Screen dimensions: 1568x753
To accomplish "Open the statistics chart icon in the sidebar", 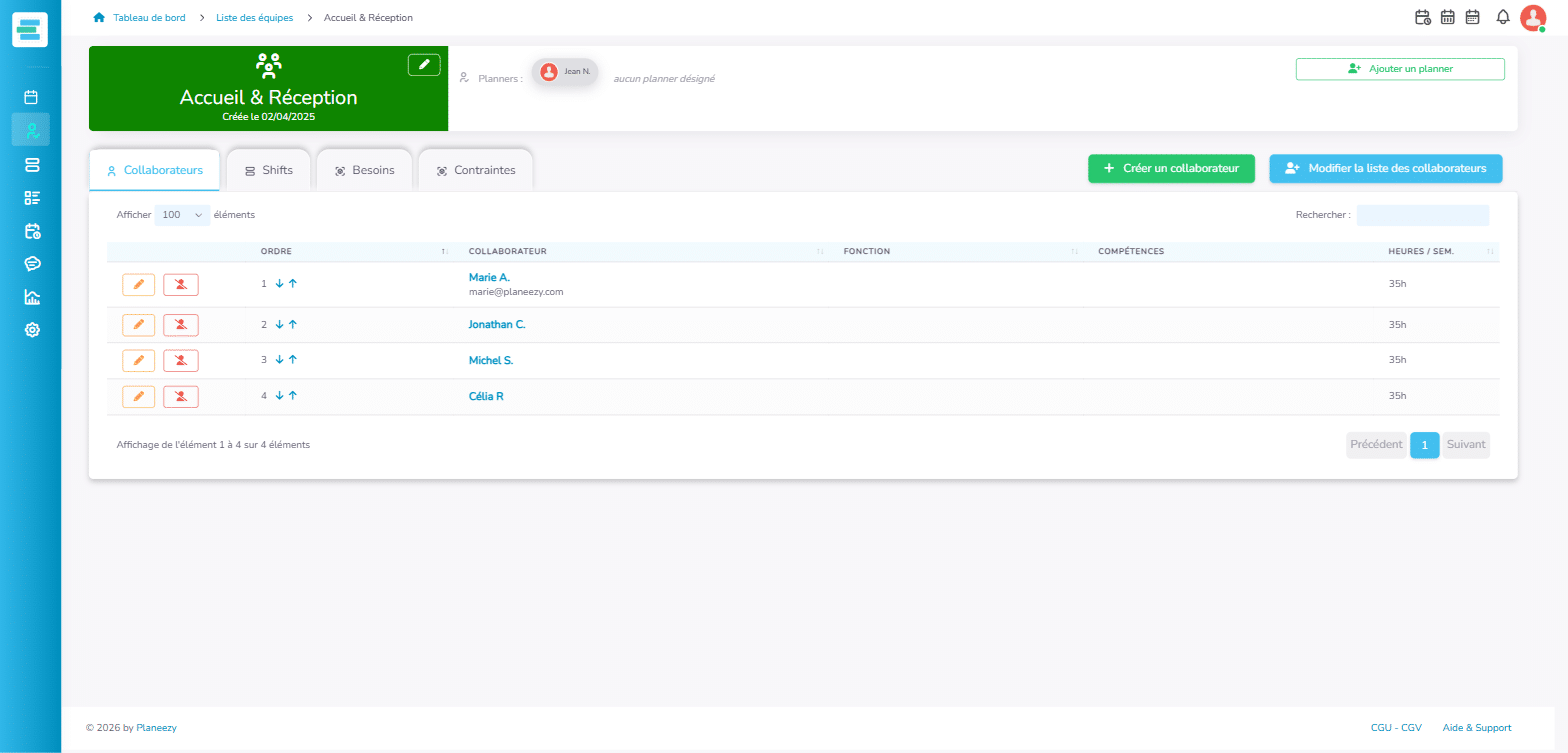I will click(x=31, y=296).
